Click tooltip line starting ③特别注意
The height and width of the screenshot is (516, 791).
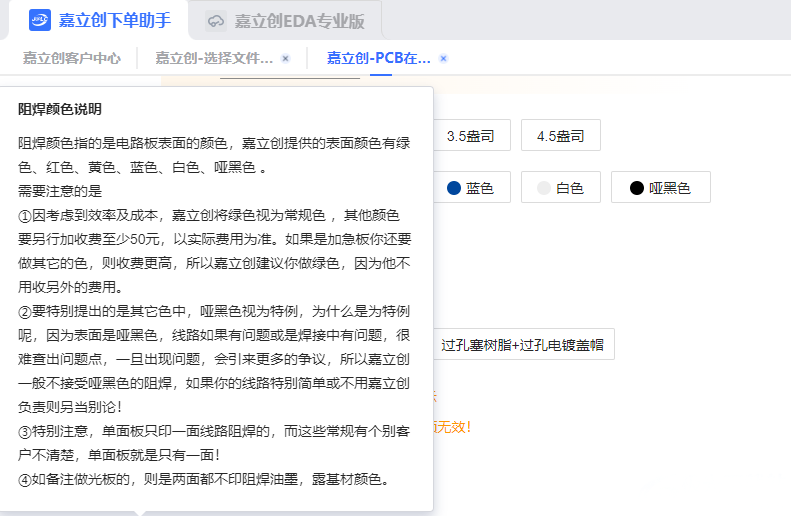tap(214, 431)
